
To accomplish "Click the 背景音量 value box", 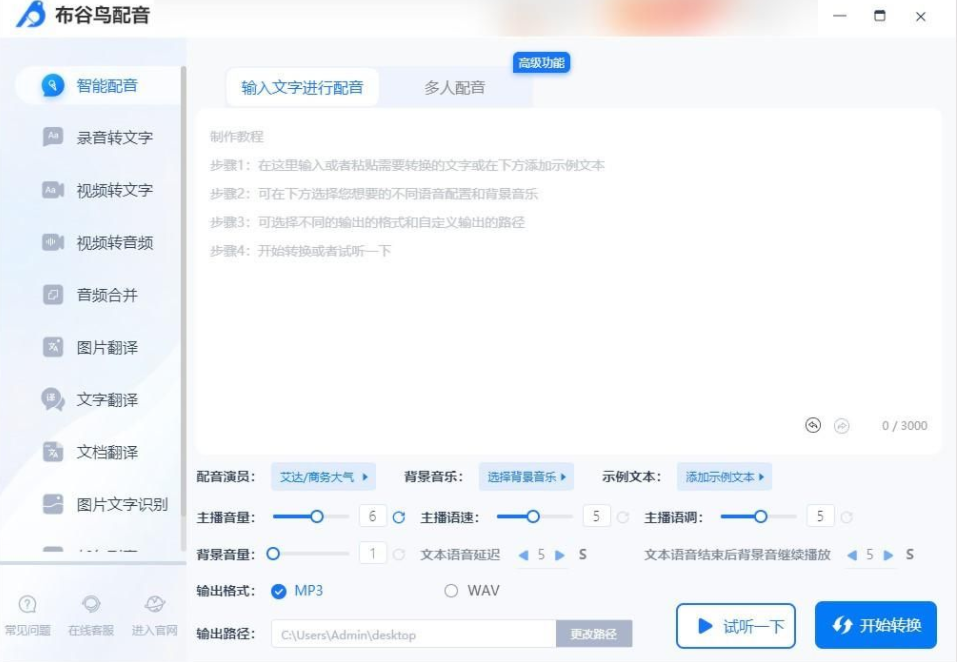I will pyautogui.click(x=372, y=554).
